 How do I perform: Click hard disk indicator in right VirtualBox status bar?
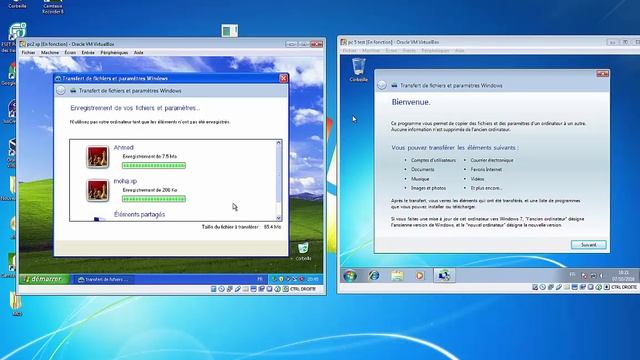[x=535, y=287]
